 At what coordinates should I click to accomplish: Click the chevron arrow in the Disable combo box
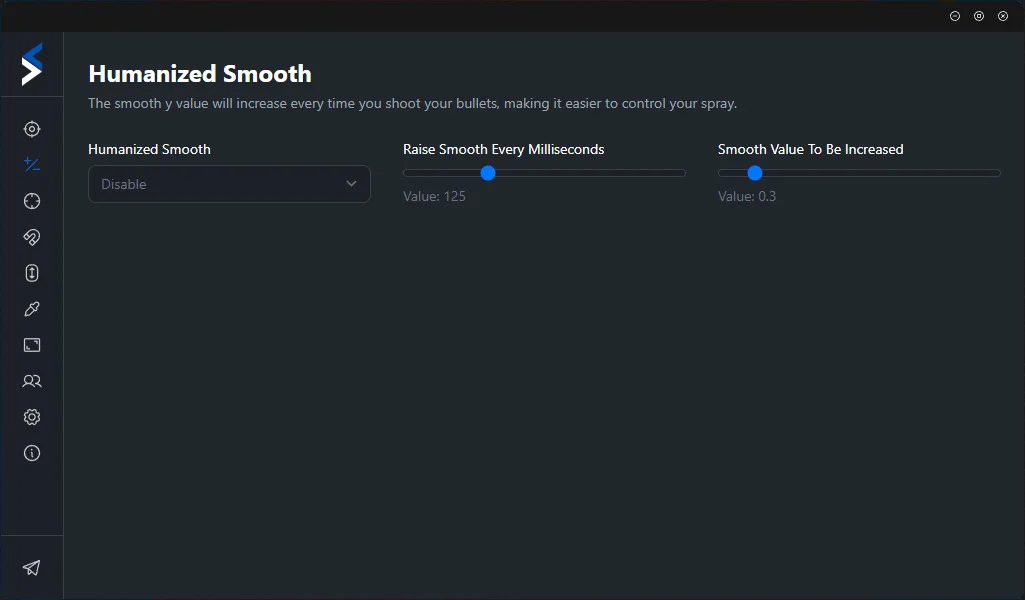click(x=351, y=184)
